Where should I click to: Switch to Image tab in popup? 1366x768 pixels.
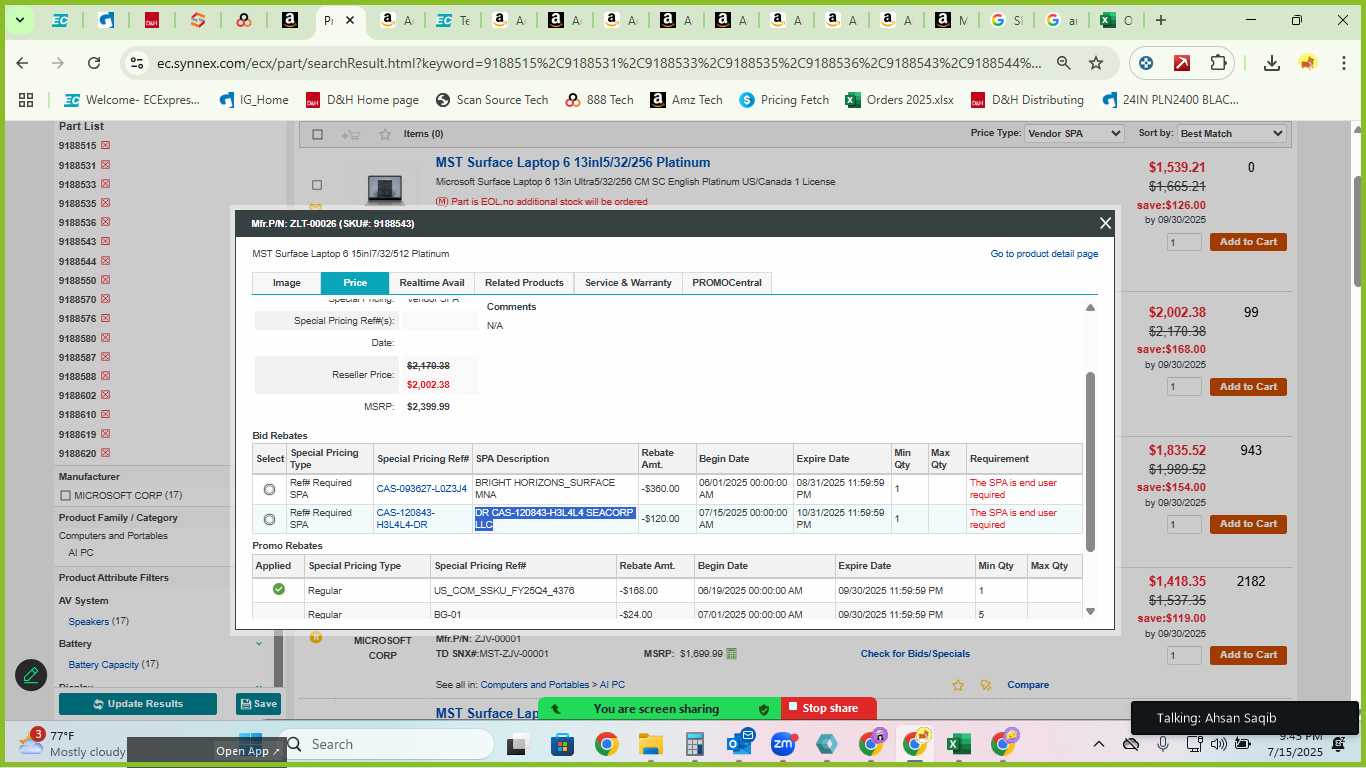coord(287,283)
